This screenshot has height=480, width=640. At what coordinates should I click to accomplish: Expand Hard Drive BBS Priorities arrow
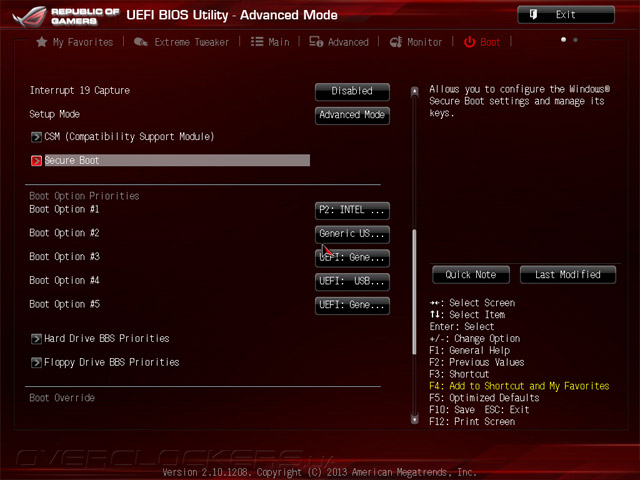coord(36,339)
